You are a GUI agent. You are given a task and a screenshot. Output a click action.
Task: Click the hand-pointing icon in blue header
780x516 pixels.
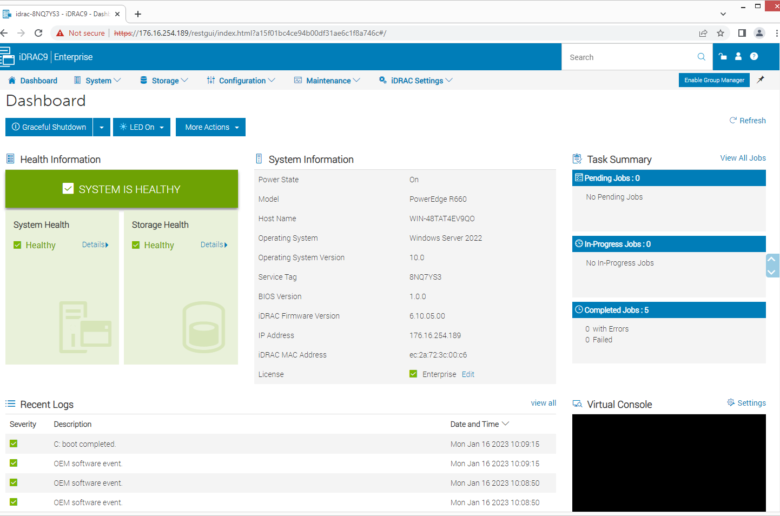pos(723,56)
